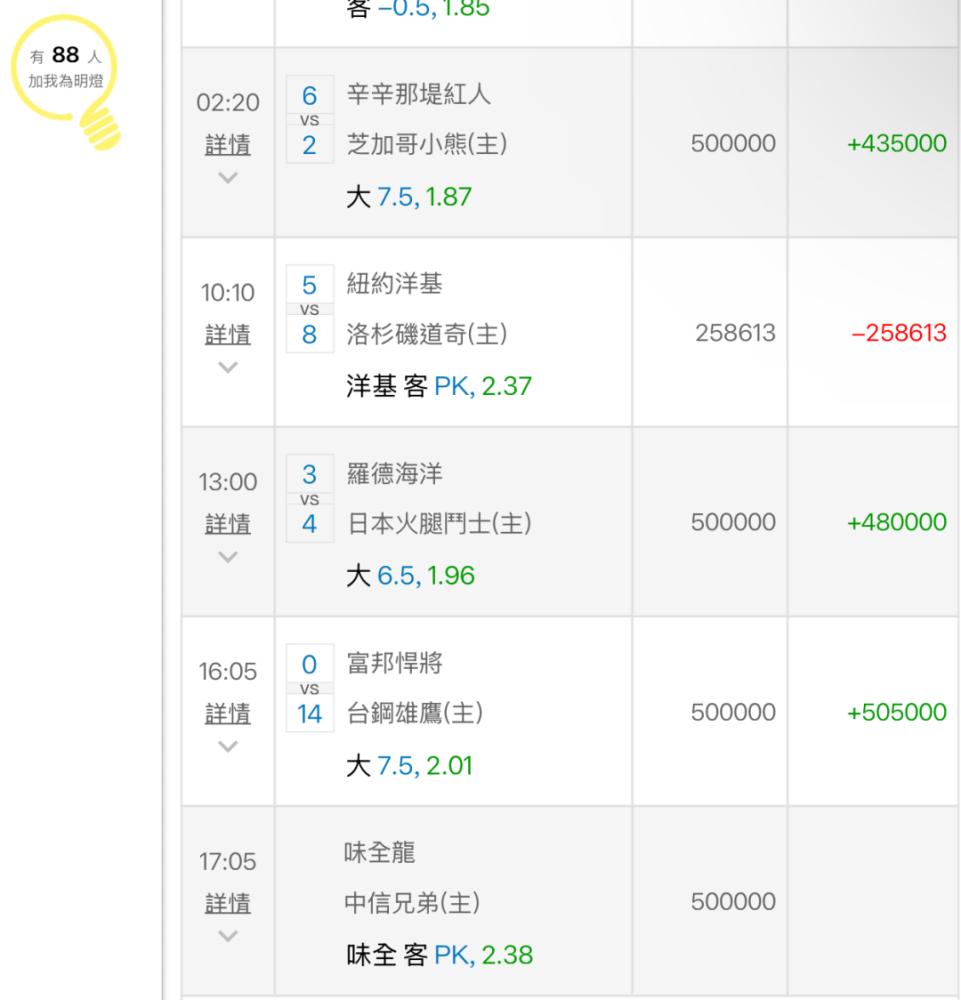
Task: Click the 6 vs 2 score box
Action: [x=309, y=122]
